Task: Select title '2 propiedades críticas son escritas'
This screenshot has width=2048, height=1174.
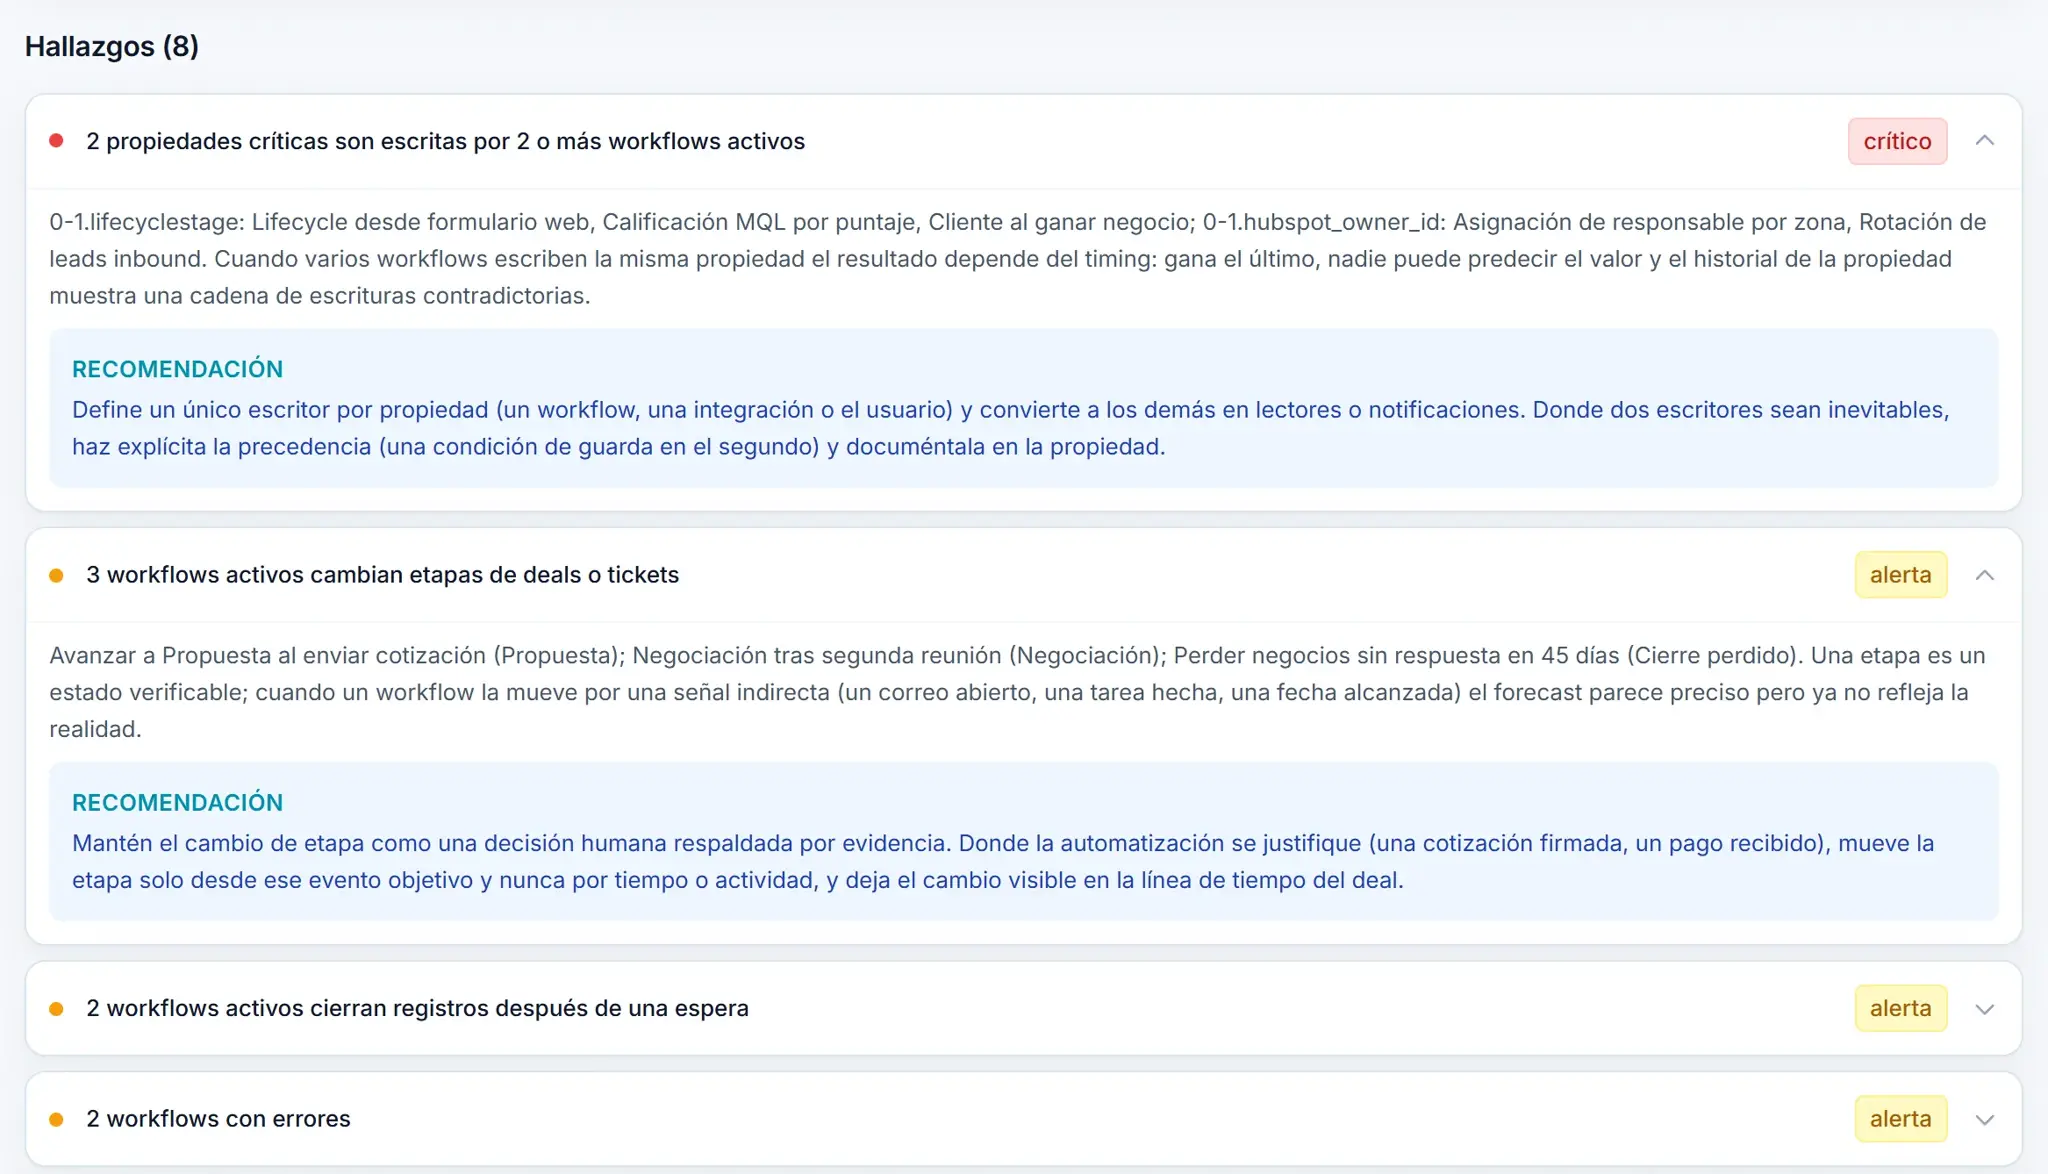Action: pyautogui.click(x=445, y=141)
